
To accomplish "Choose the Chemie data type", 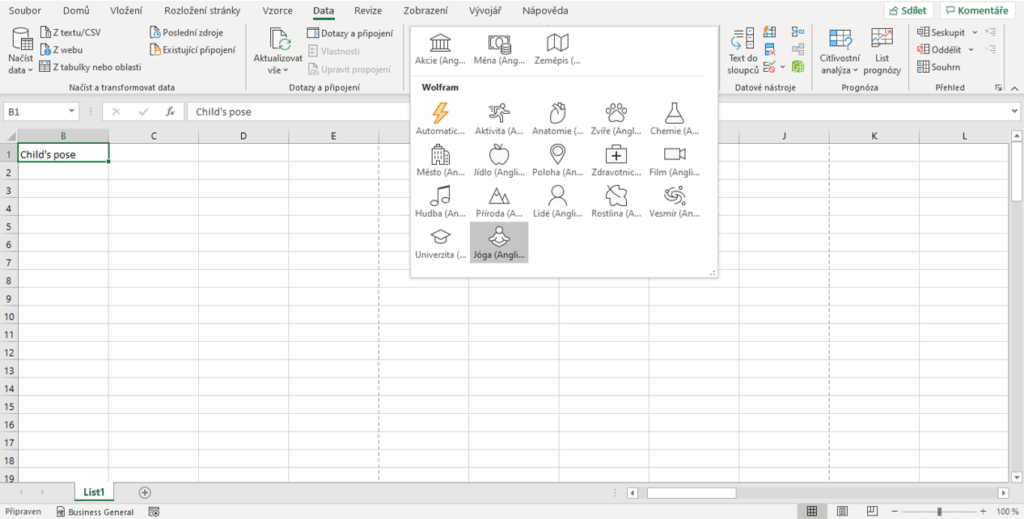I will click(x=675, y=119).
